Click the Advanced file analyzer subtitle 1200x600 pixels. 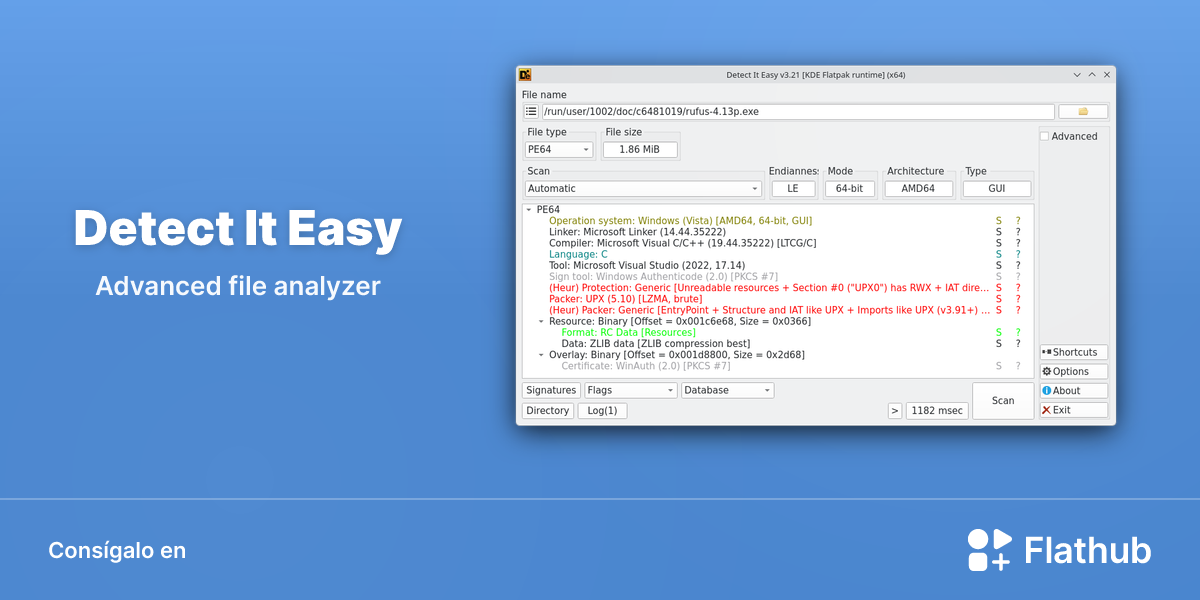click(238, 286)
